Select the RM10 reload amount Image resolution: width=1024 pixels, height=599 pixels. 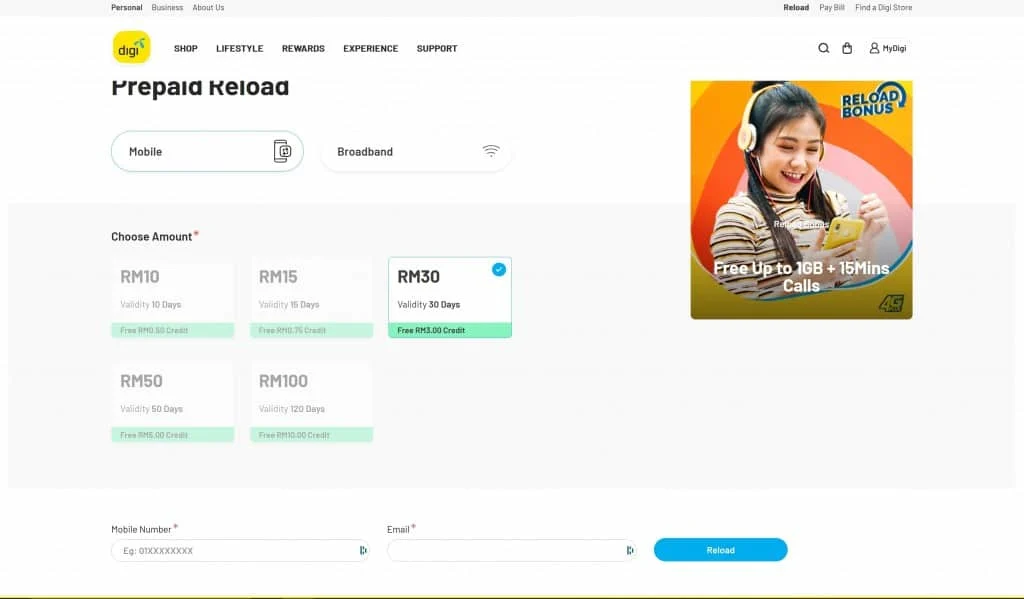tap(172, 297)
